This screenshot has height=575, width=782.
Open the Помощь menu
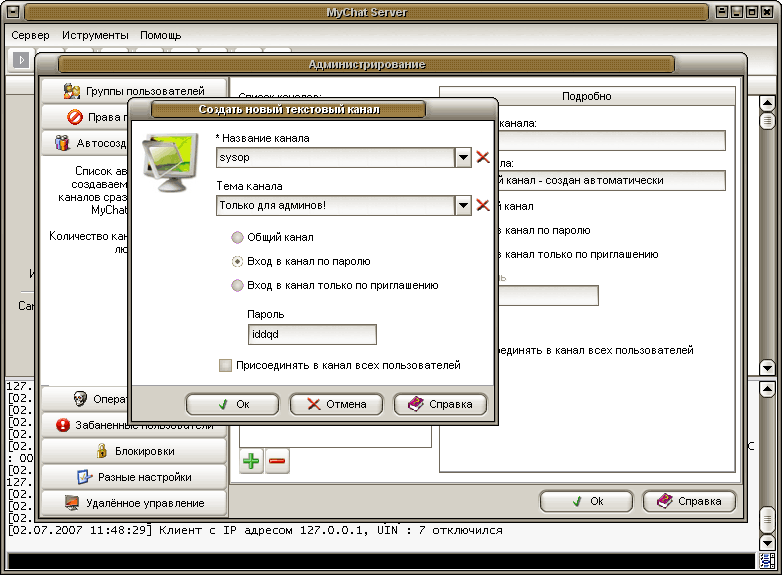[160, 35]
